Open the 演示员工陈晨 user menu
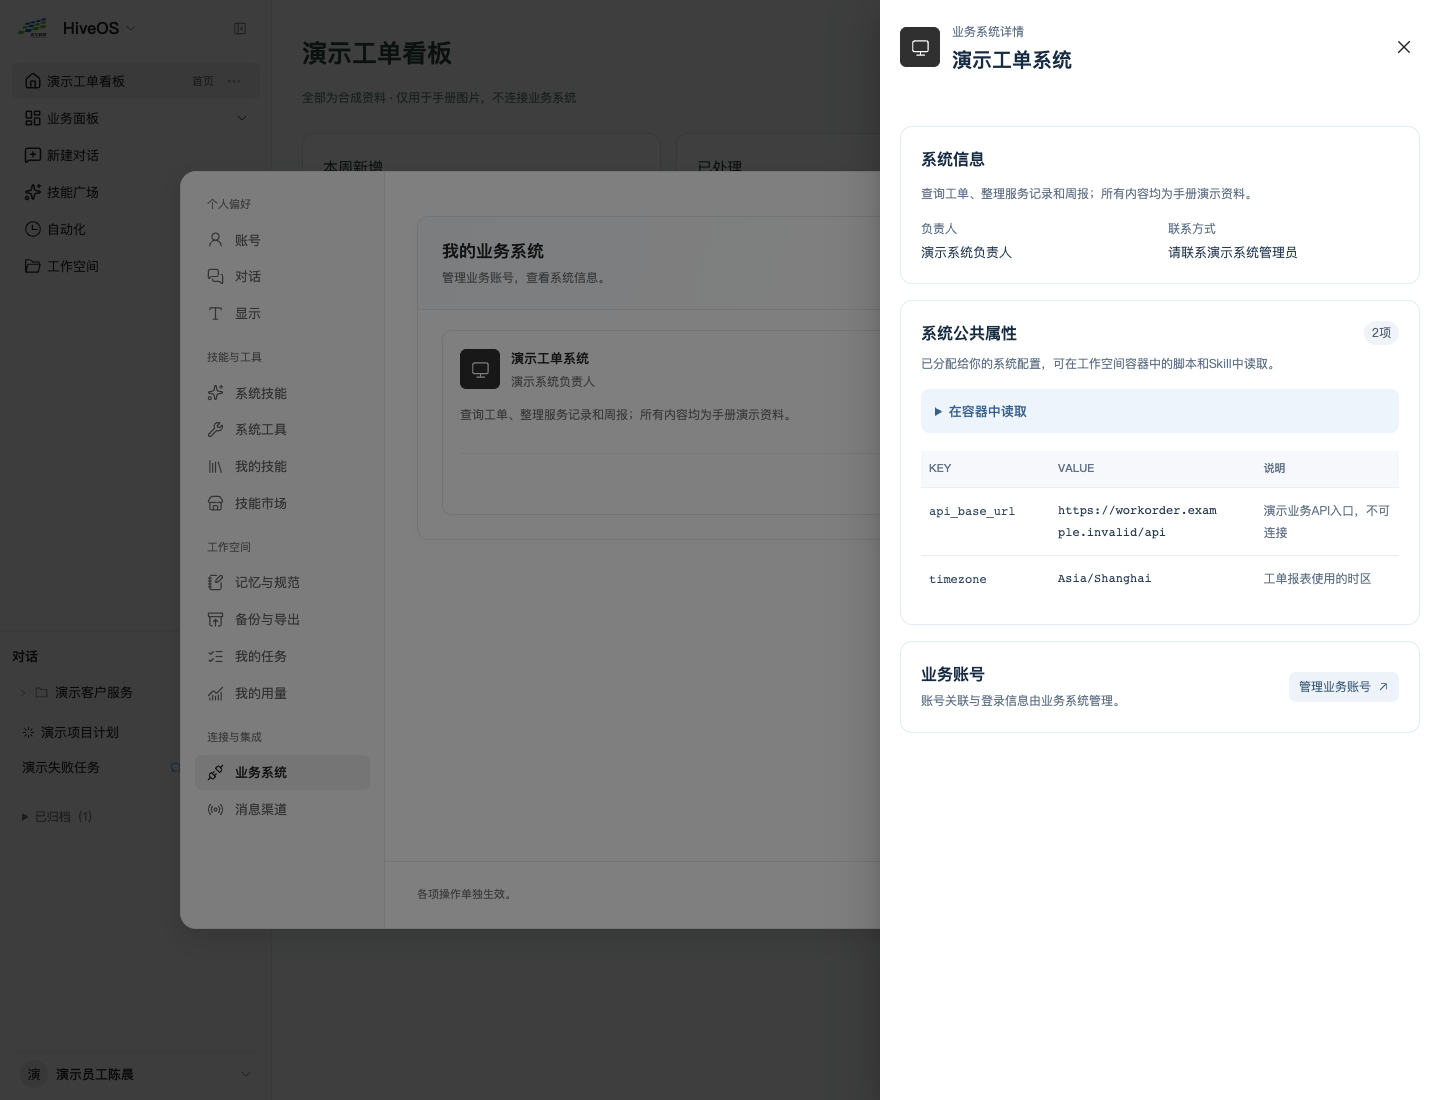 point(135,1074)
